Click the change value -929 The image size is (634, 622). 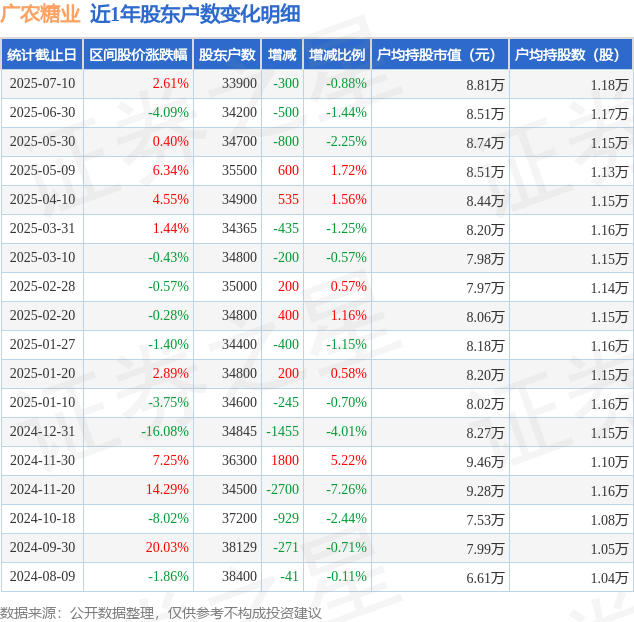pos(286,518)
